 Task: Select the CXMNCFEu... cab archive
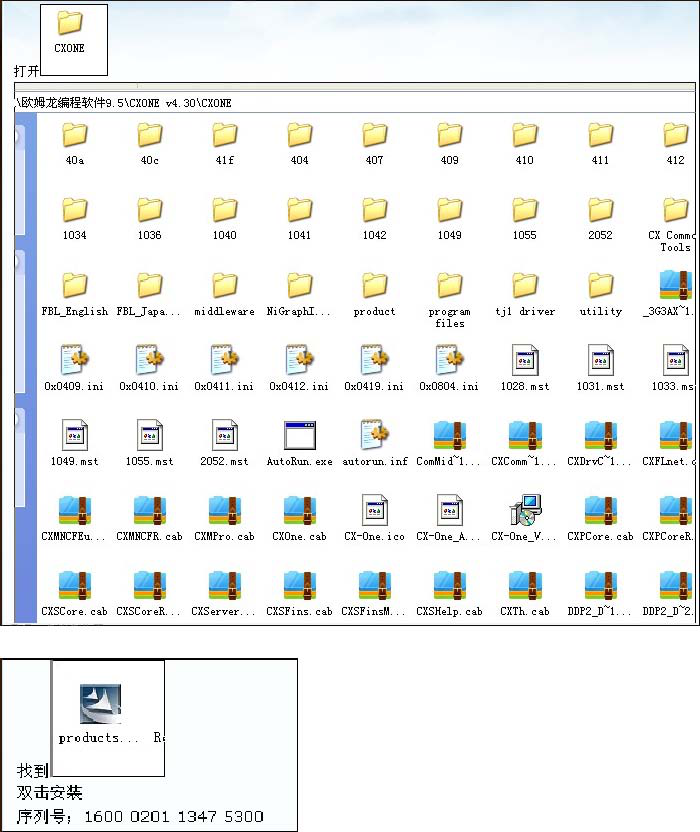coord(74,518)
